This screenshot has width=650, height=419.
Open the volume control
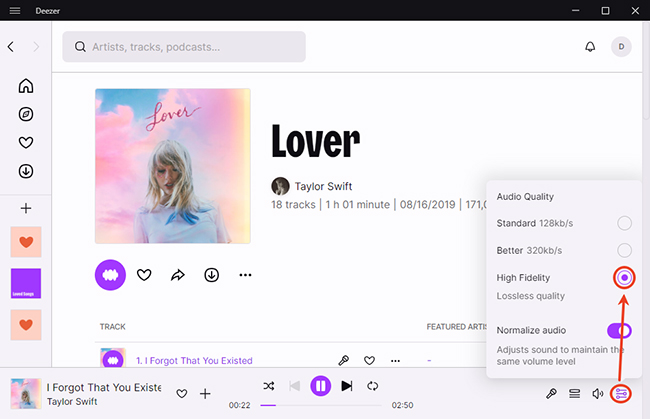tap(597, 393)
